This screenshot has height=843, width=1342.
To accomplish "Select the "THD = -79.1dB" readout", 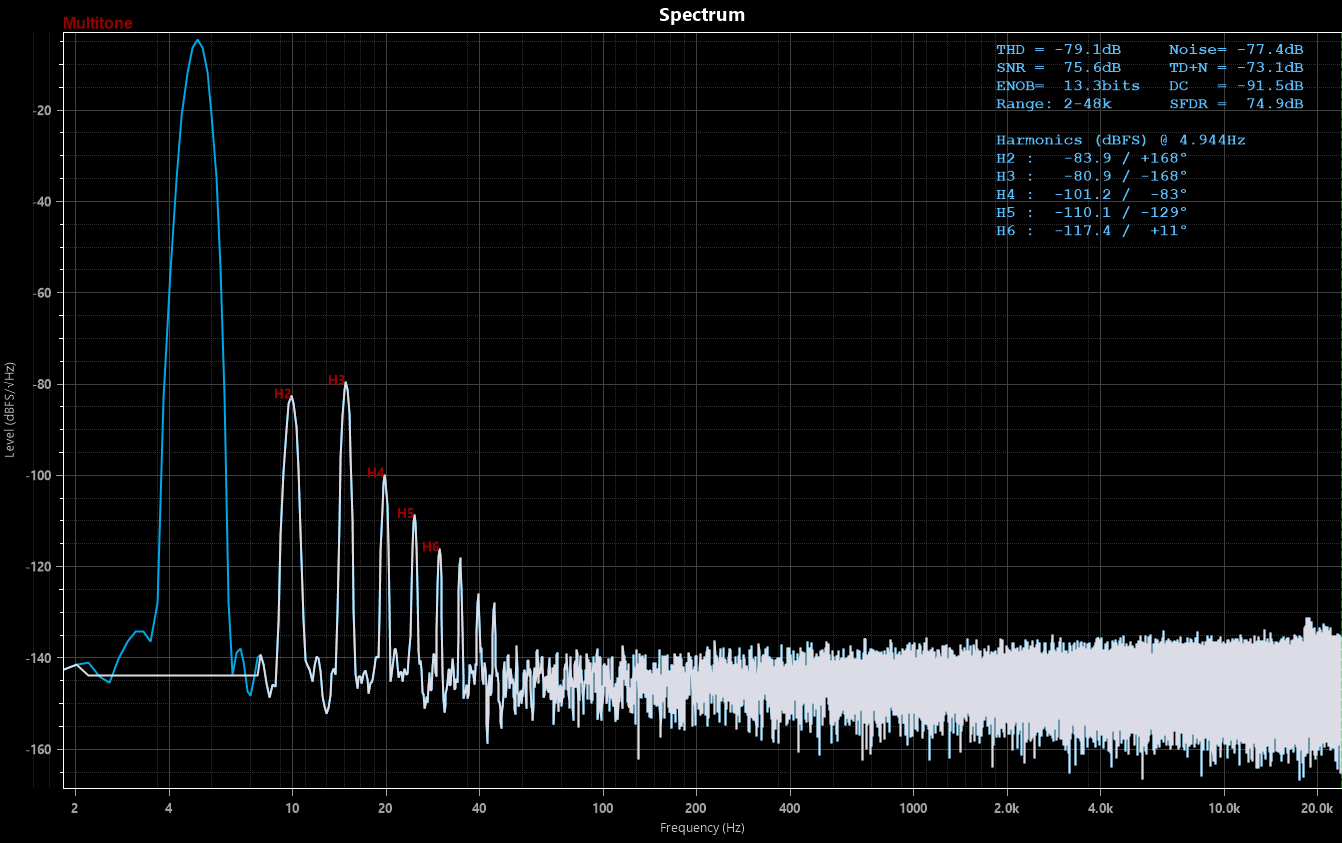I will pos(1058,50).
